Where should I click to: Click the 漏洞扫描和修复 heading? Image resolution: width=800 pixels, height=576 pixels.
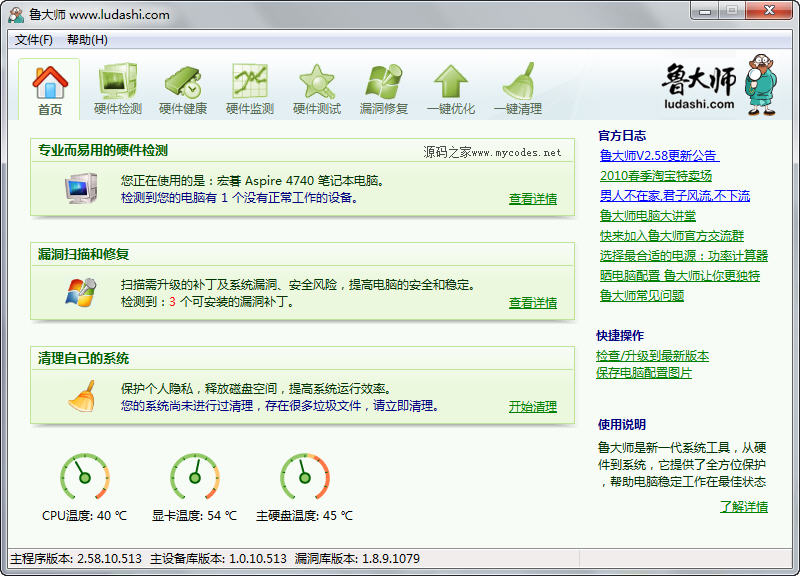83,254
